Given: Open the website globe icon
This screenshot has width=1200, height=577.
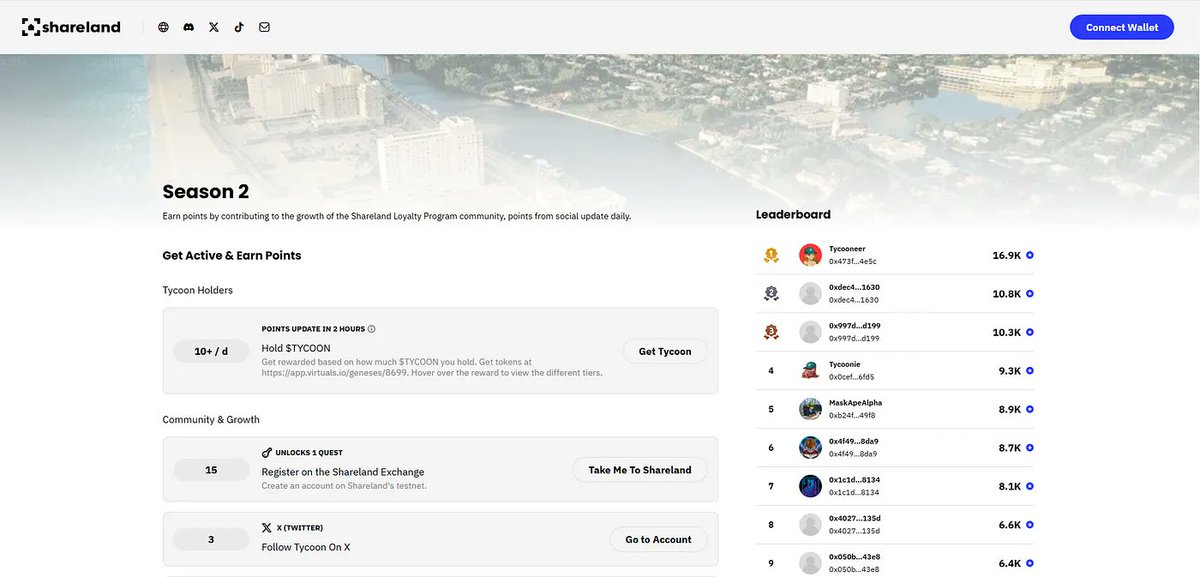Looking at the screenshot, I should click(x=163, y=27).
